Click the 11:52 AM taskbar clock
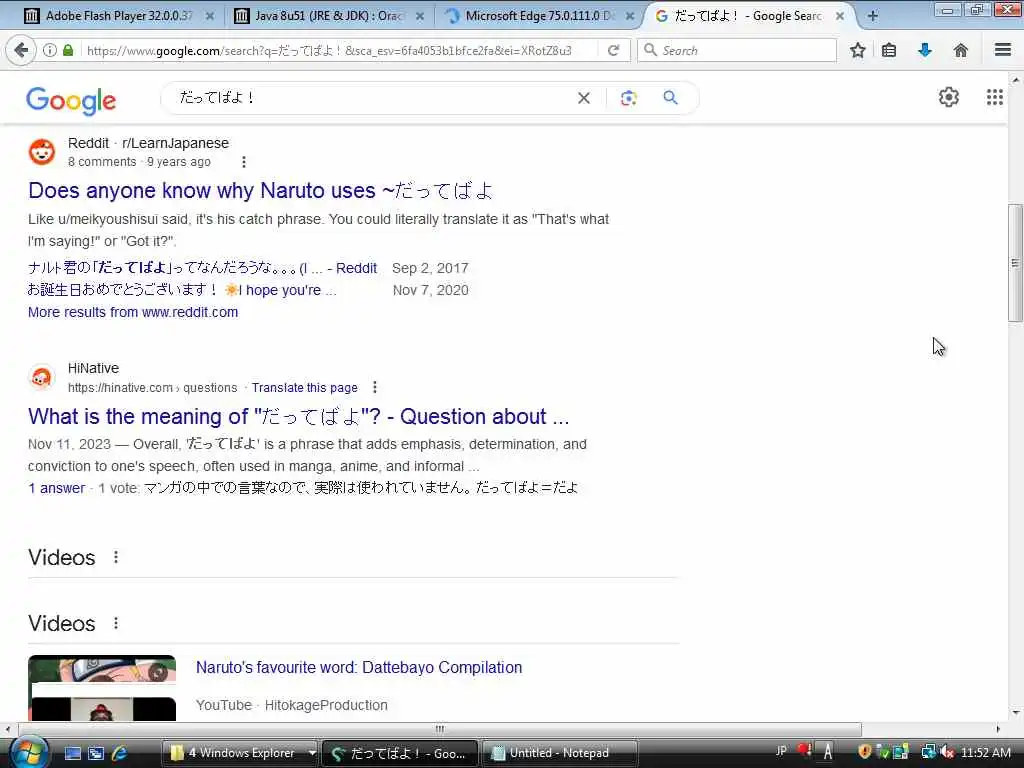1024x768 pixels. pos(985,753)
